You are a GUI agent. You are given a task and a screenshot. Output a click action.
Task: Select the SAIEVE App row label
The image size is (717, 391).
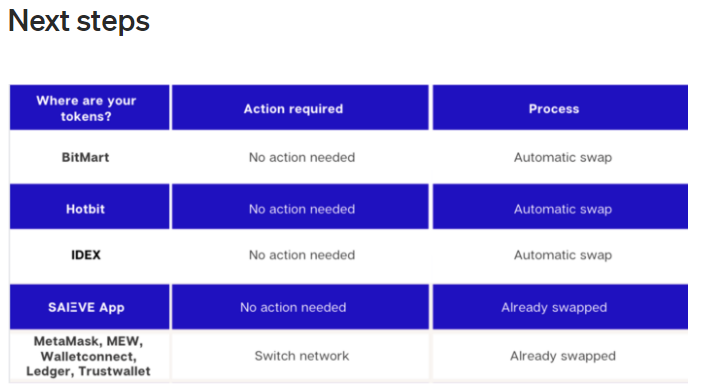tap(86, 307)
